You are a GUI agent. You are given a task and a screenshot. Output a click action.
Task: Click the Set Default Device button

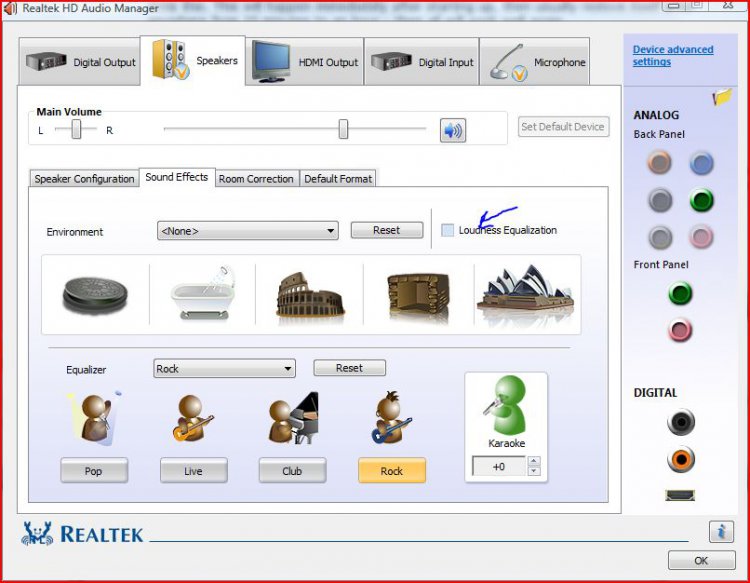(563, 126)
